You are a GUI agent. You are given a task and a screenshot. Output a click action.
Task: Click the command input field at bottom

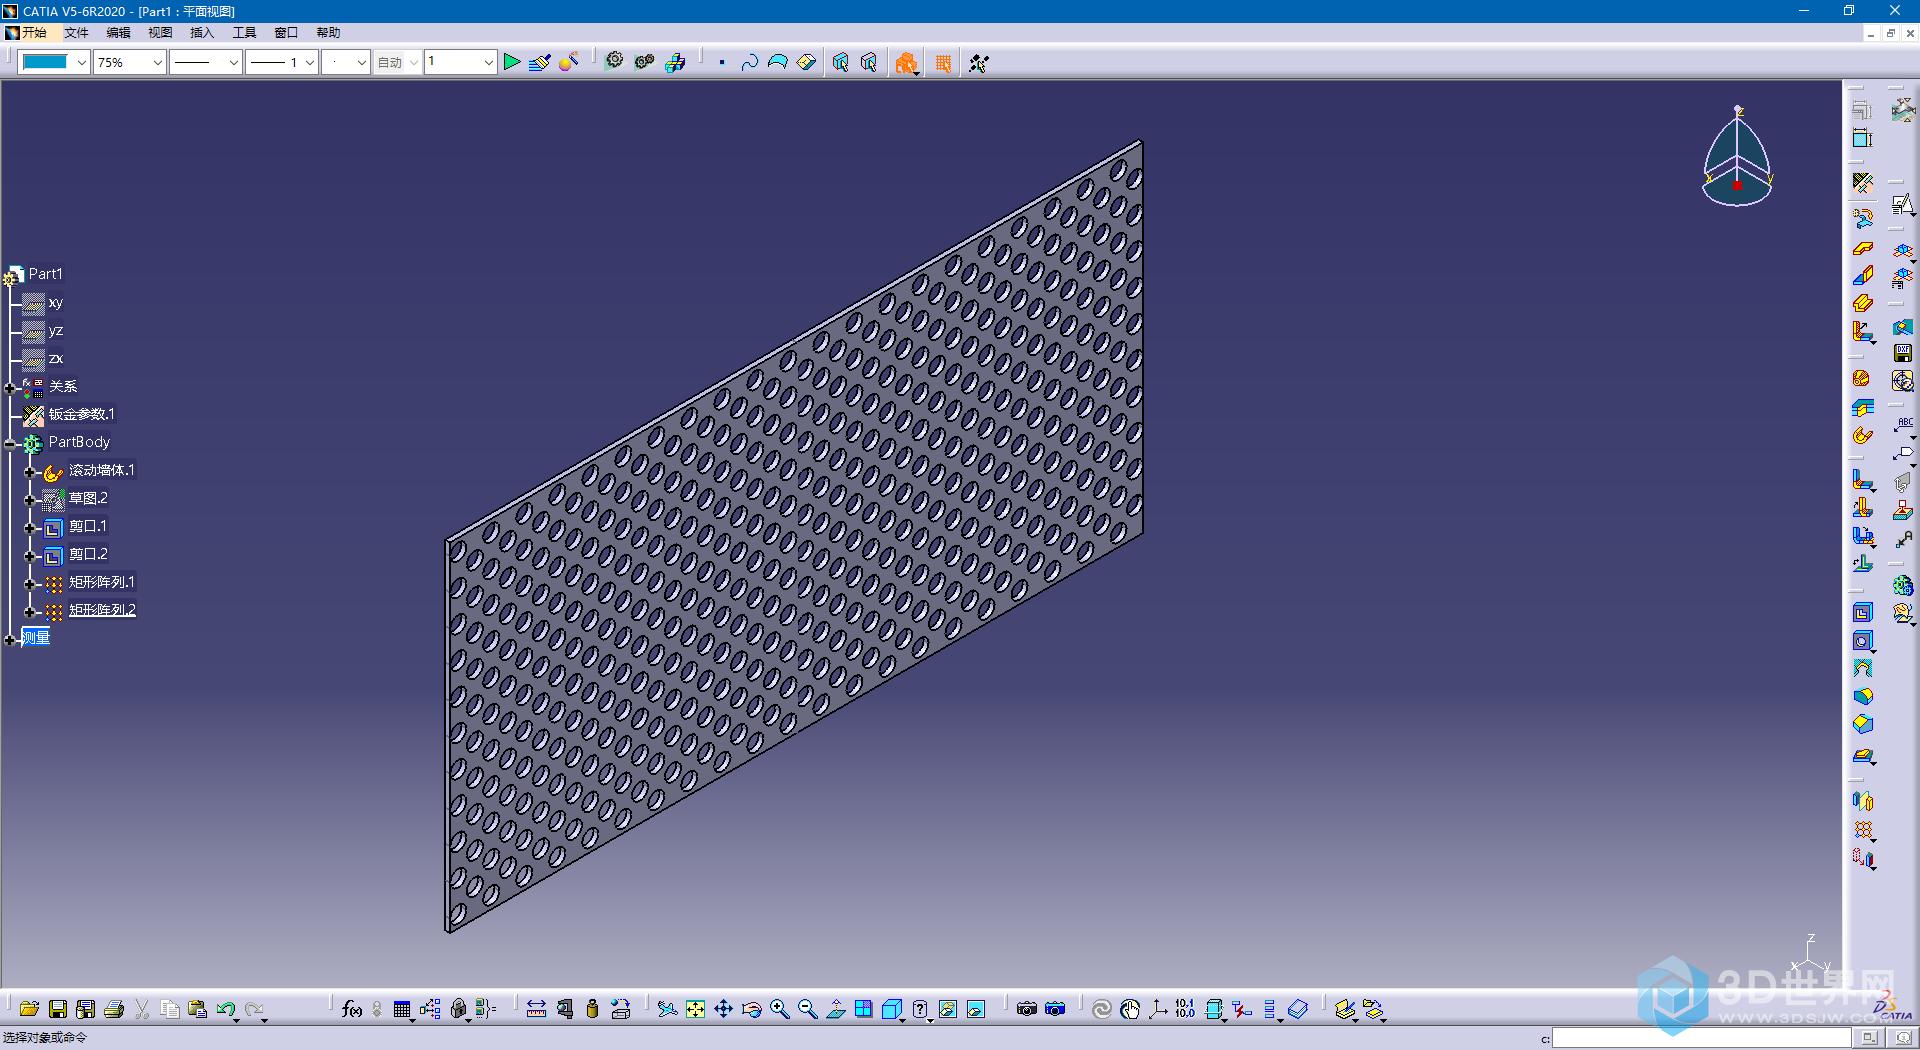click(1700, 1038)
